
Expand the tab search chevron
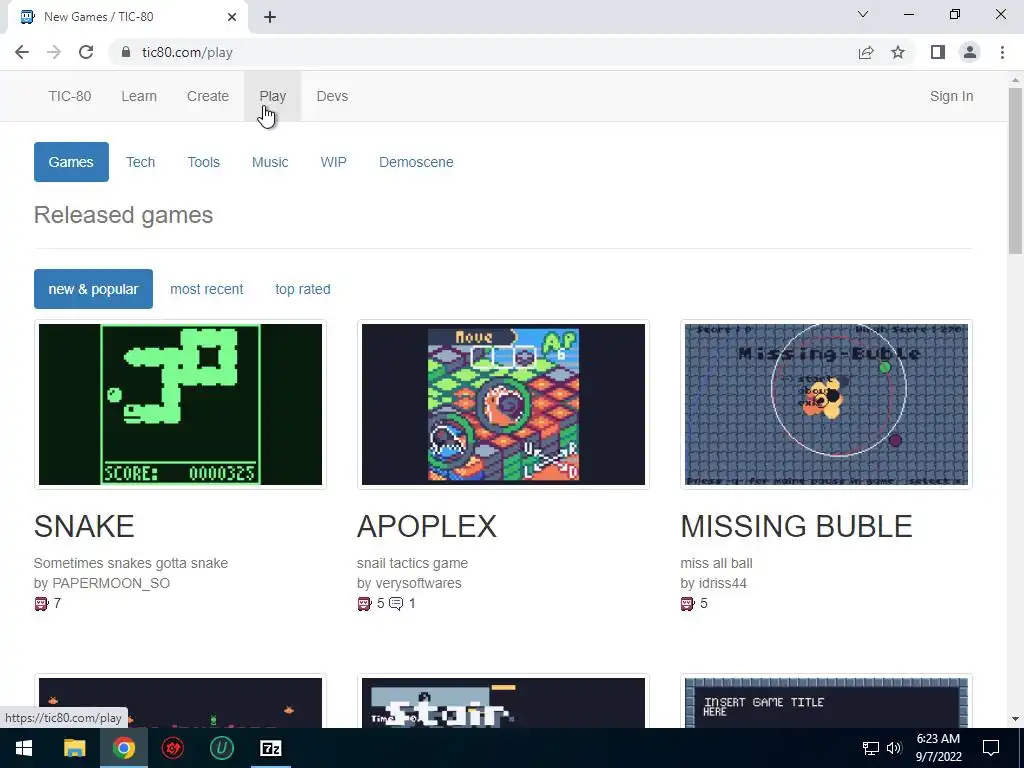863,14
